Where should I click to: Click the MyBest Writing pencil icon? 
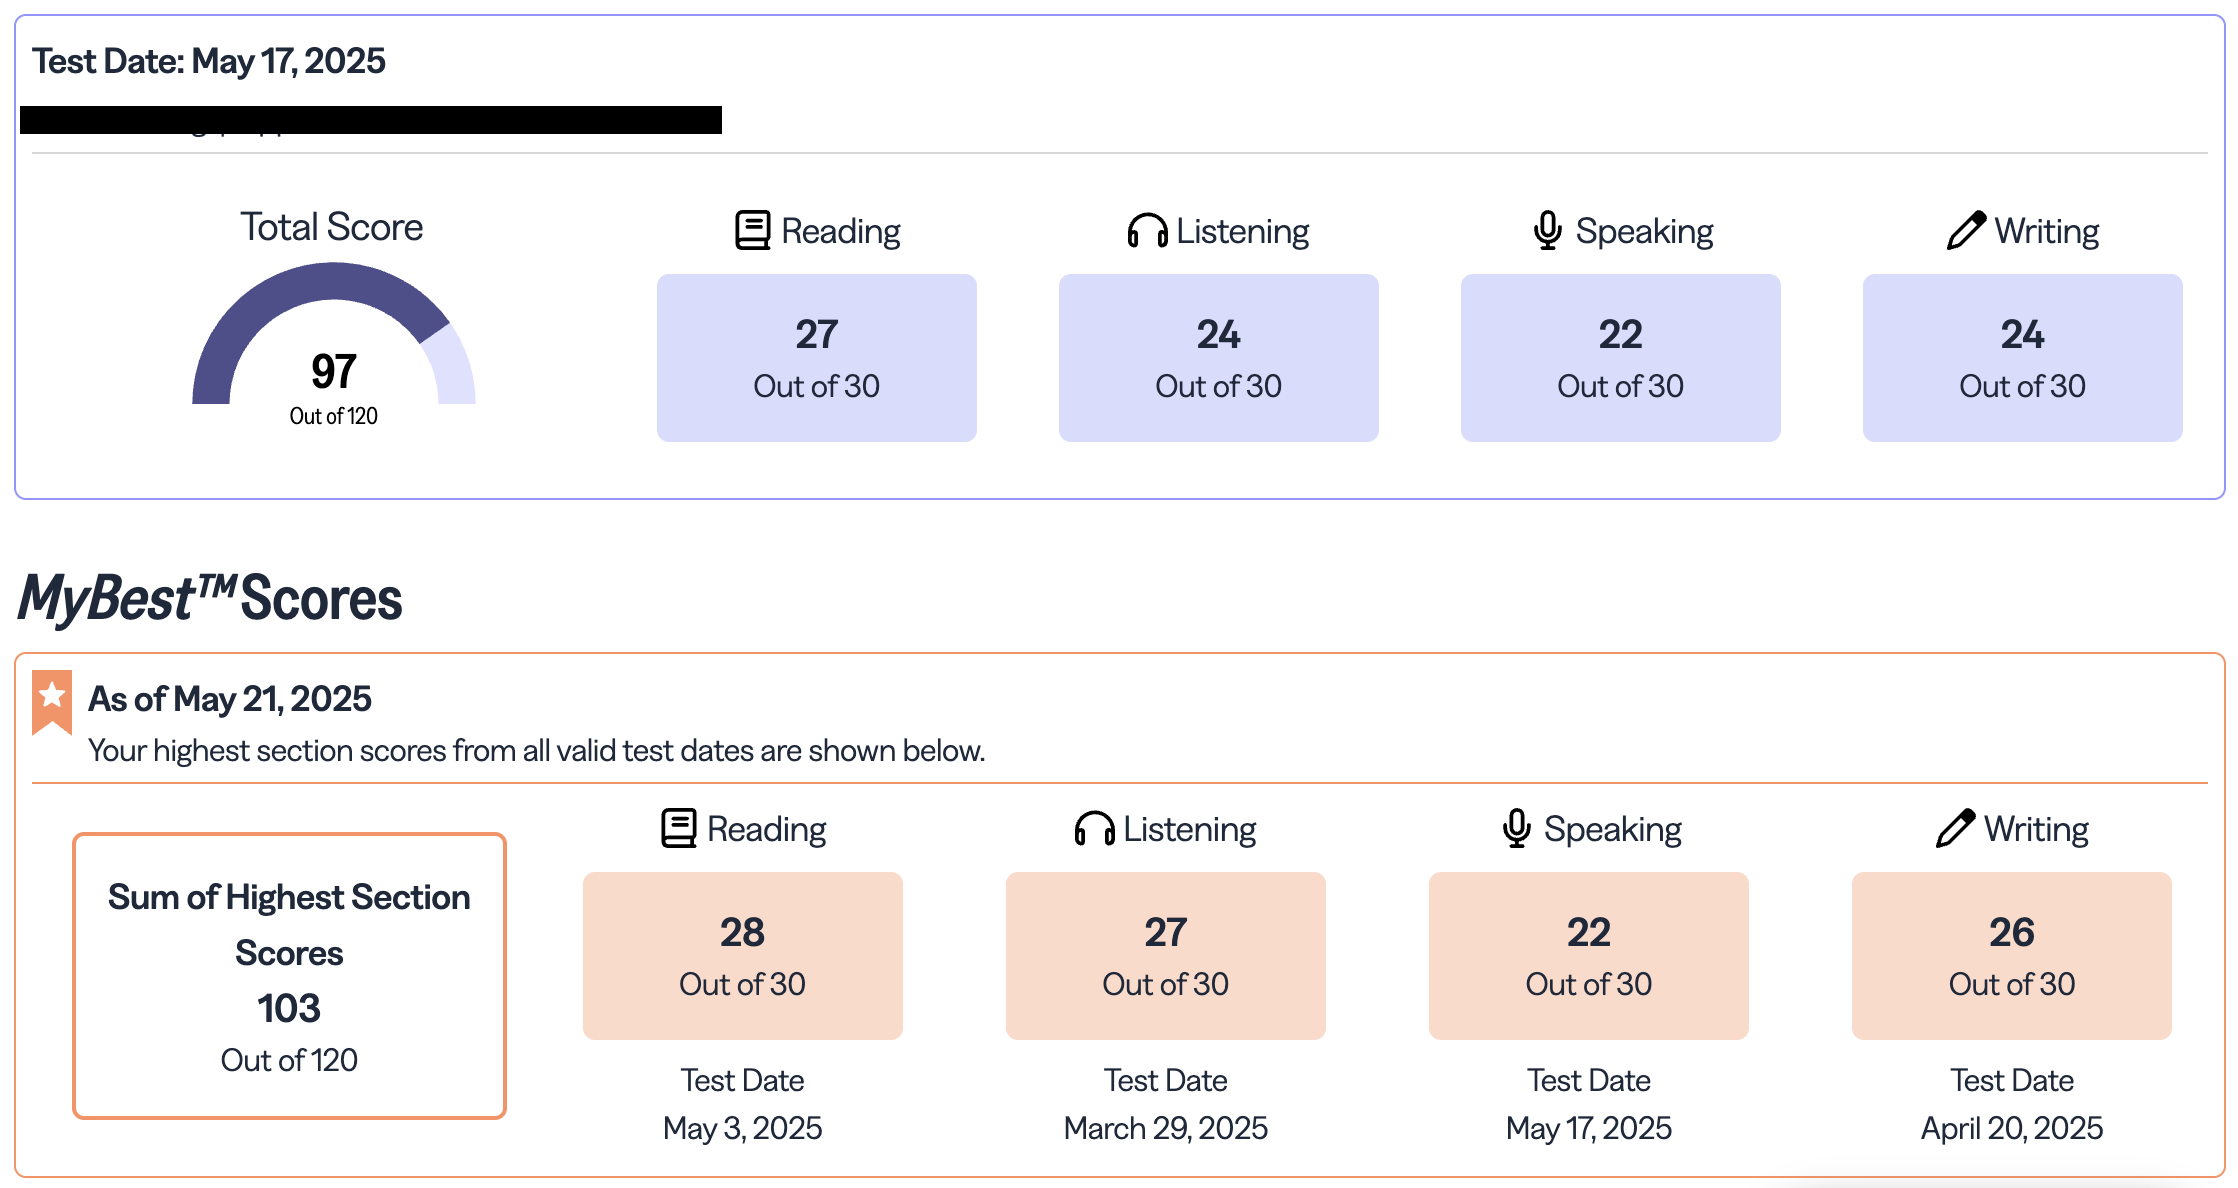click(x=1955, y=828)
